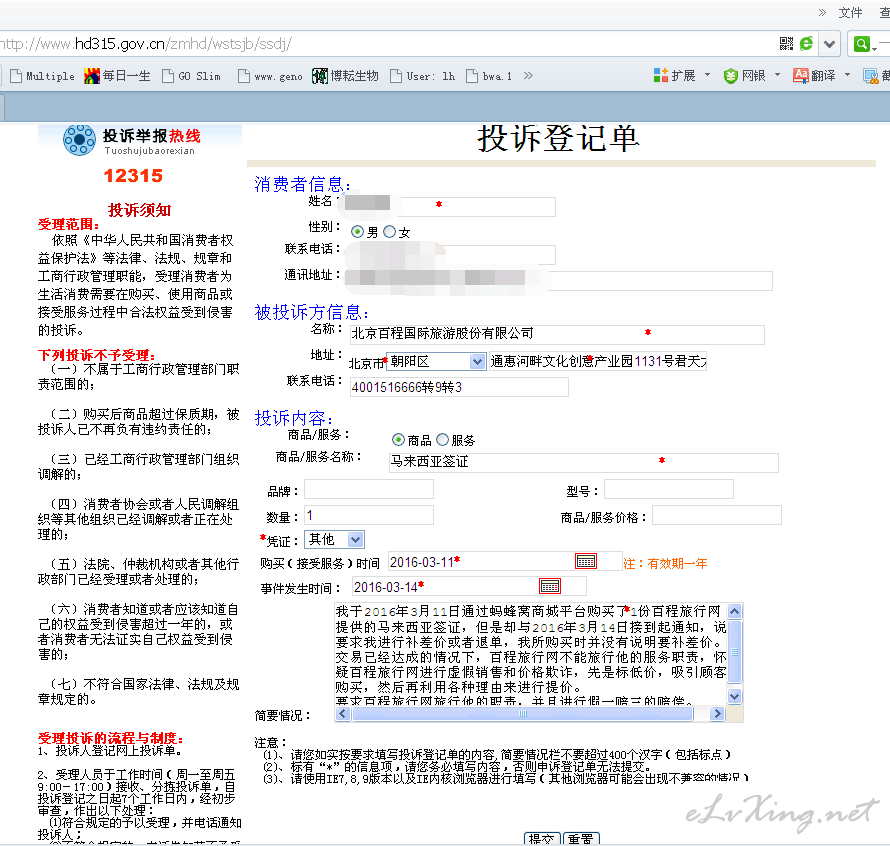The width and height of the screenshot is (890, 846).
Task: Expand the arrow beside 翻译
Action: tap(847, 75)
